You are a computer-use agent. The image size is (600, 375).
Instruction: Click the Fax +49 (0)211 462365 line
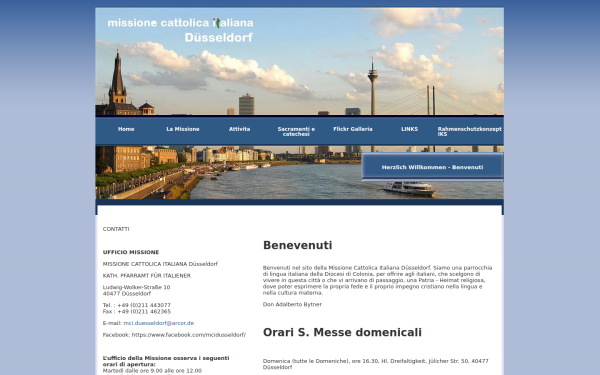pyautogui.click(x=137, y=311)
